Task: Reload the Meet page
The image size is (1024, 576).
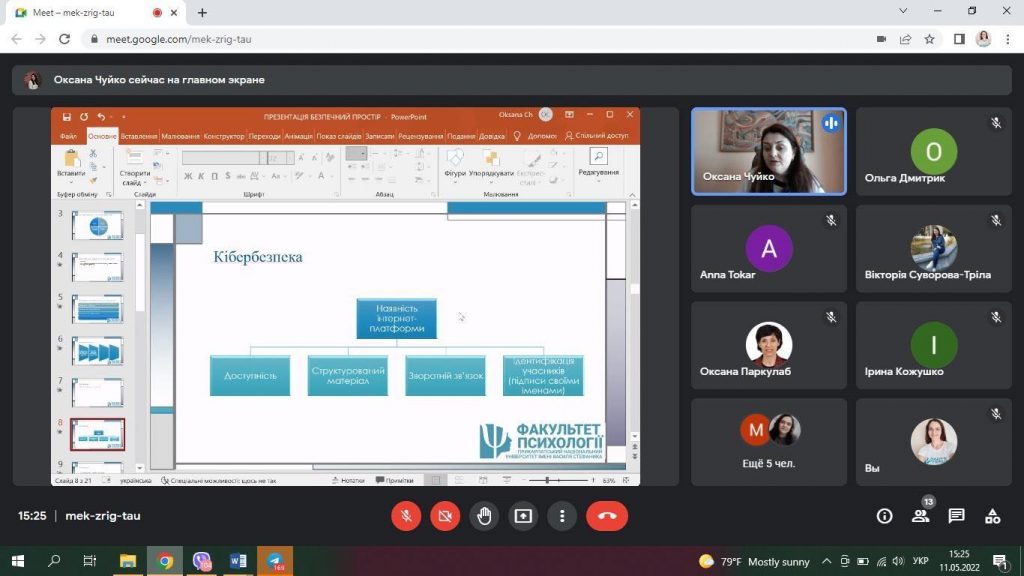Action: (x=65, y=39)
